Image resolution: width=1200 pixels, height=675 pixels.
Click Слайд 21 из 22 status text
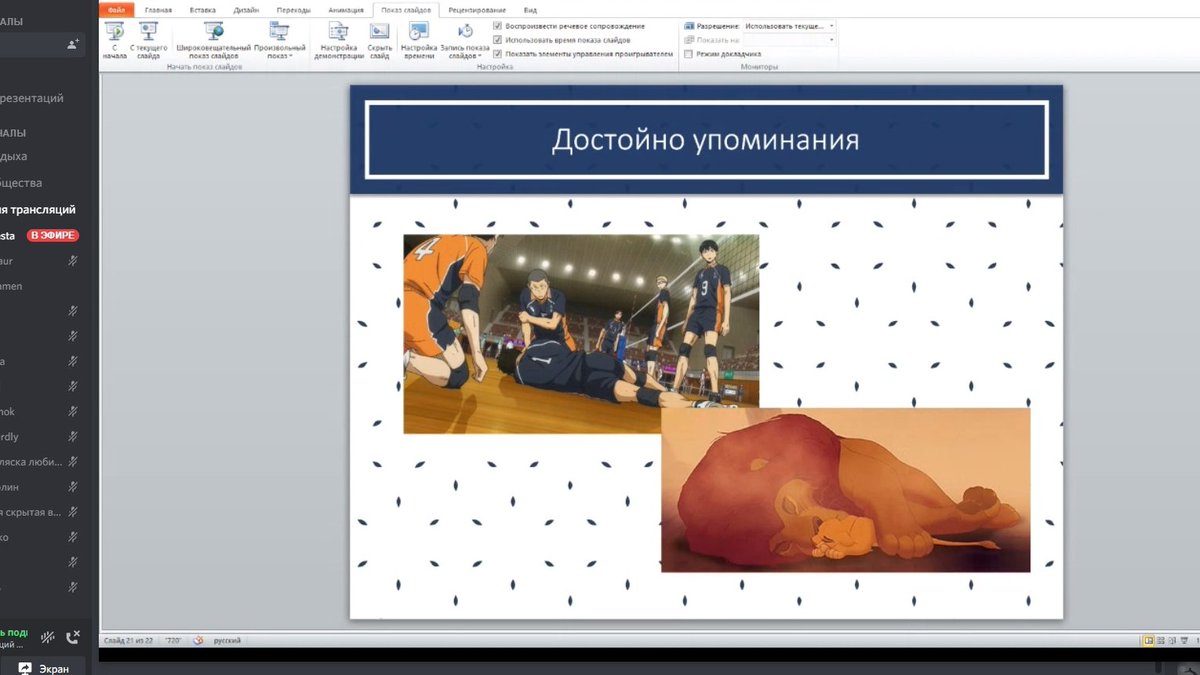(128, 640)
